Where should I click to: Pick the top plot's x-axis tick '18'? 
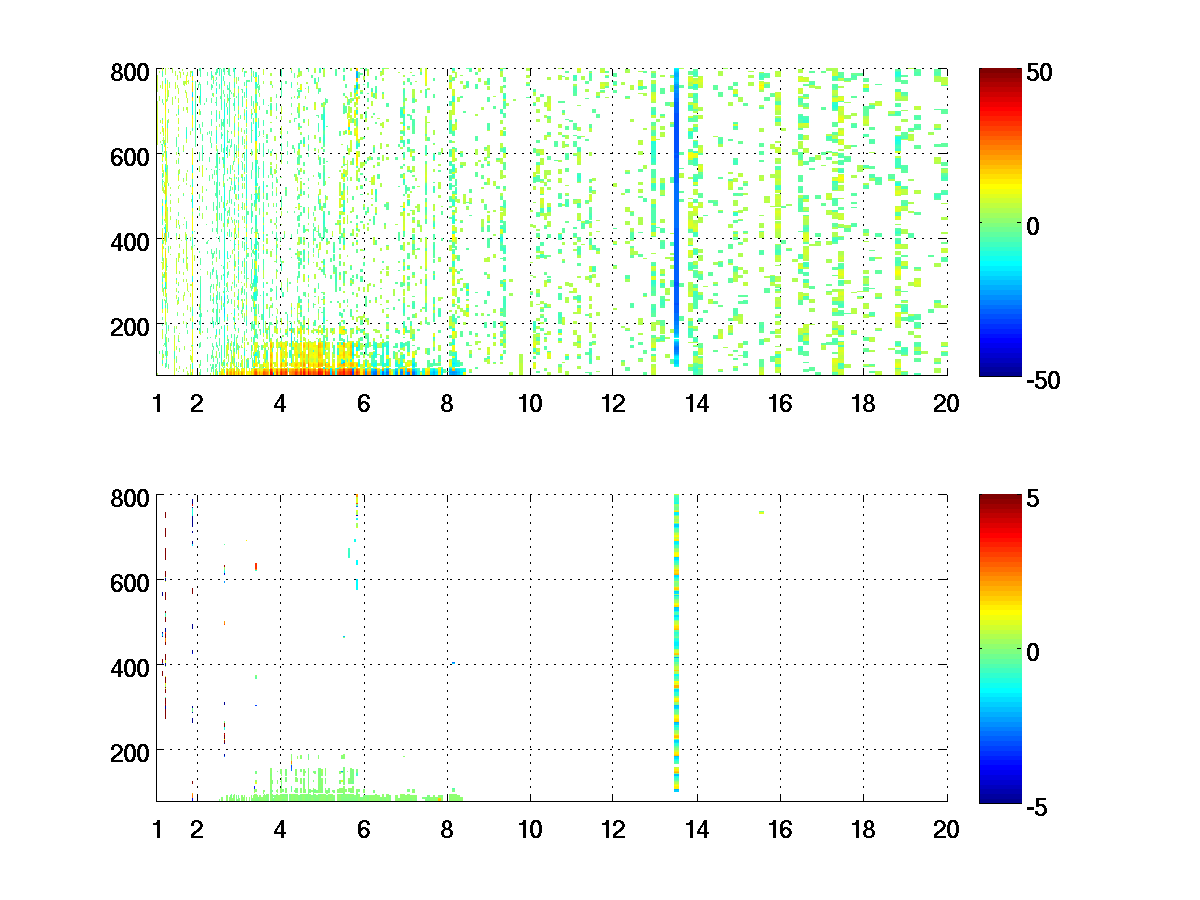click(x=863, y=404)
